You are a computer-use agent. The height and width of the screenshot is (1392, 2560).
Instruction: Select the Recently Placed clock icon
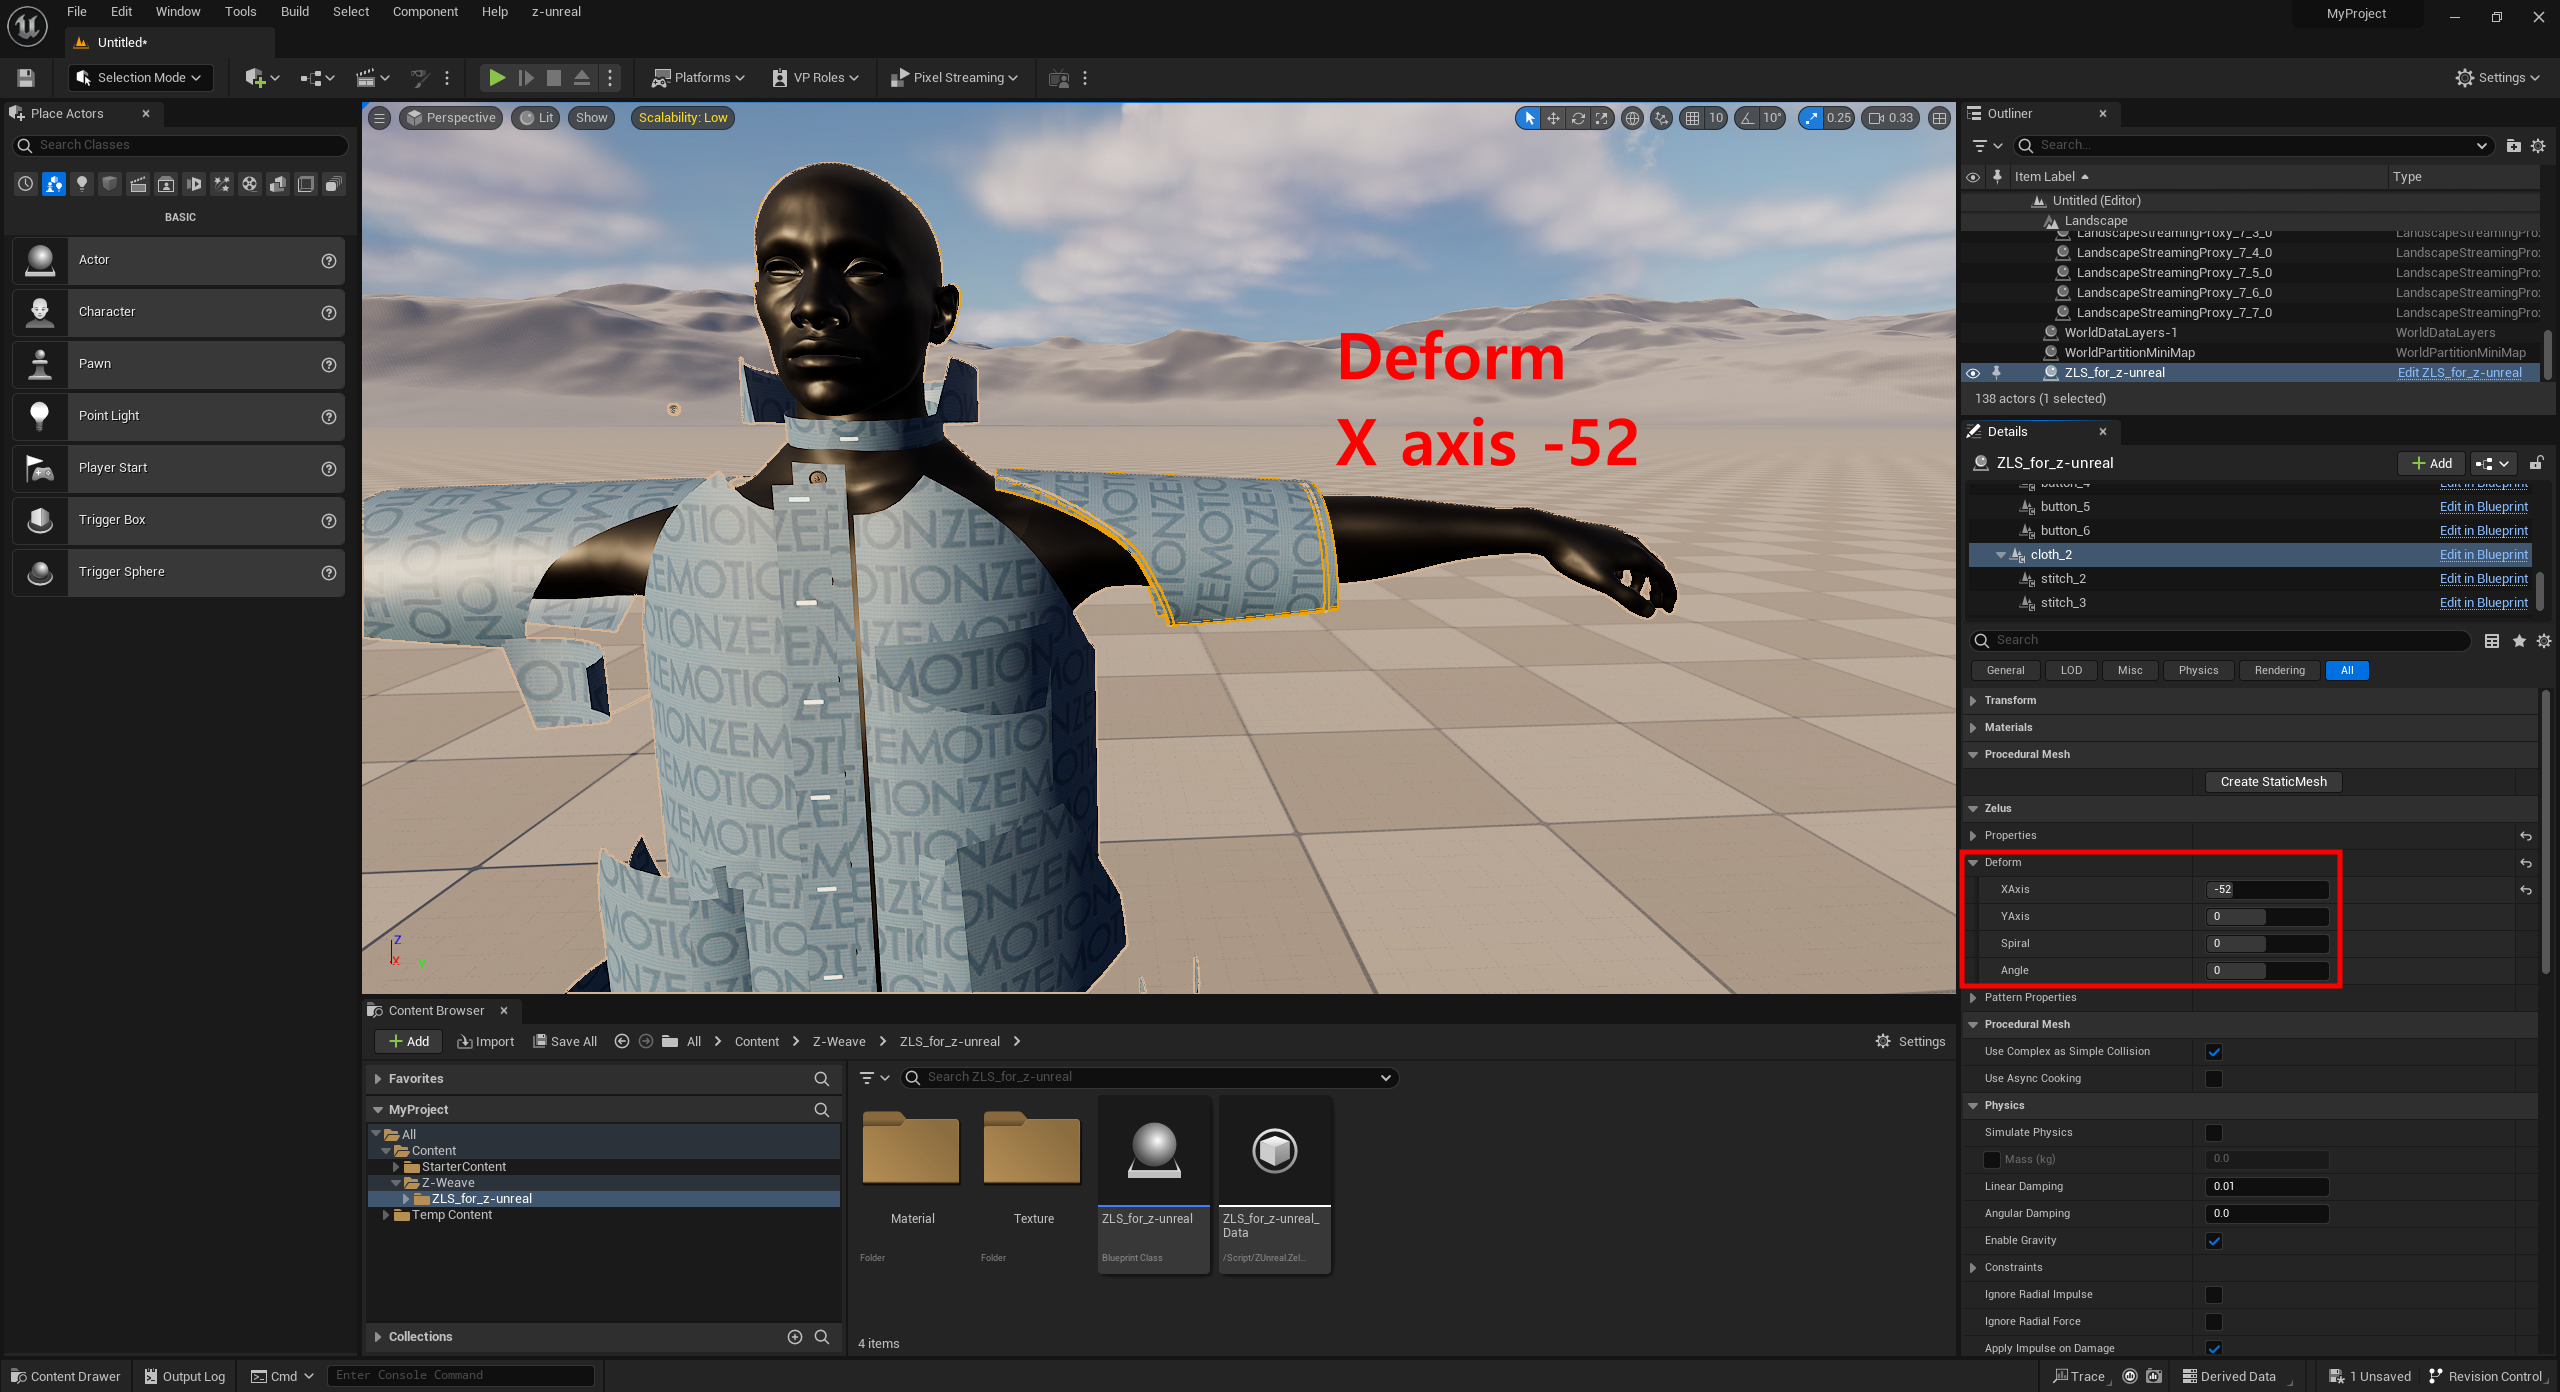click(26, 184)
